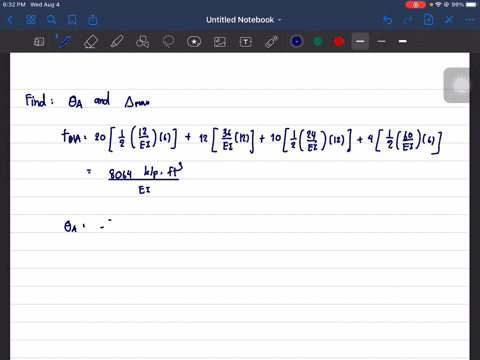Select the Highlighter tool
The width and height of the screenshot is (480, 360).
117,42
